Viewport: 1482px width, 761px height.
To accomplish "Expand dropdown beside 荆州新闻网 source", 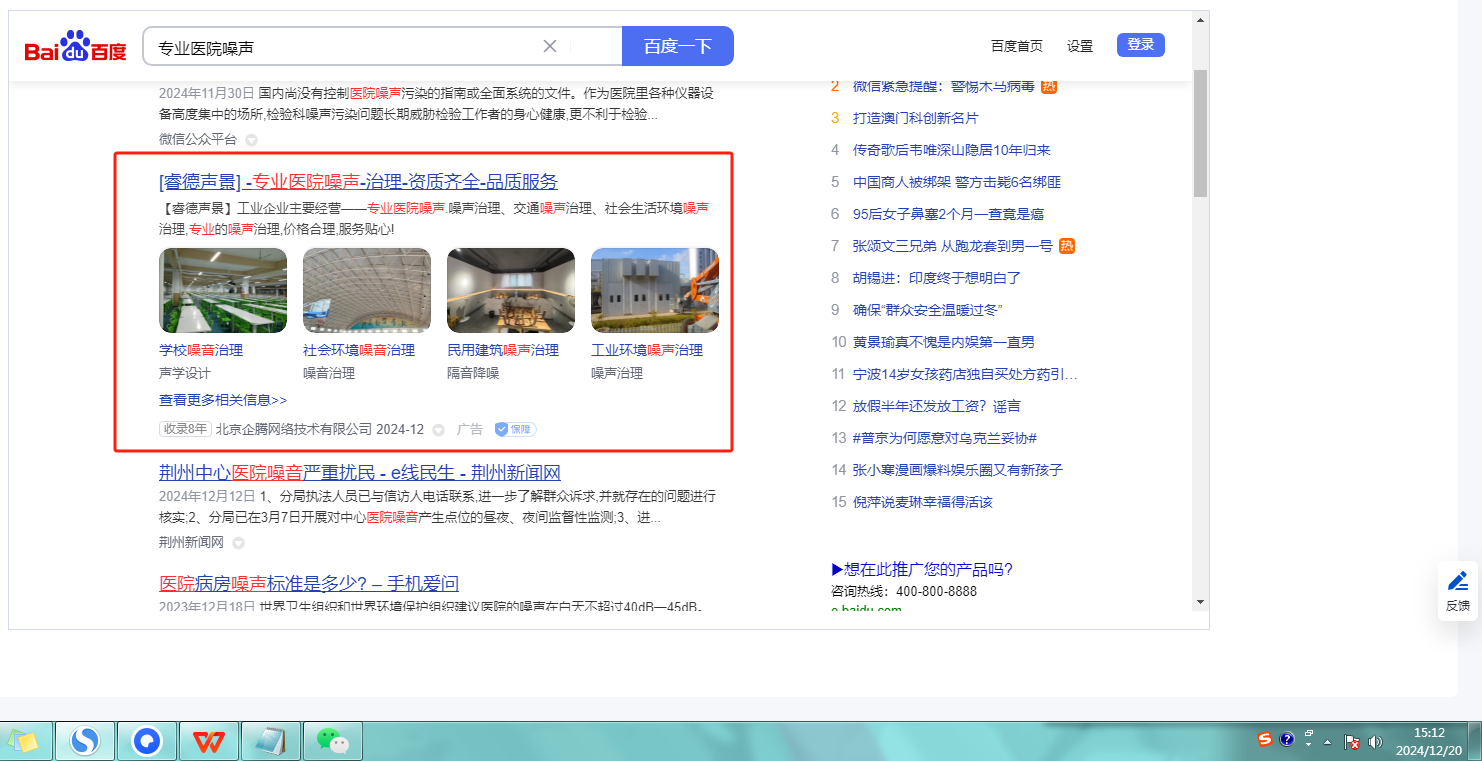I will pos(238,544).
